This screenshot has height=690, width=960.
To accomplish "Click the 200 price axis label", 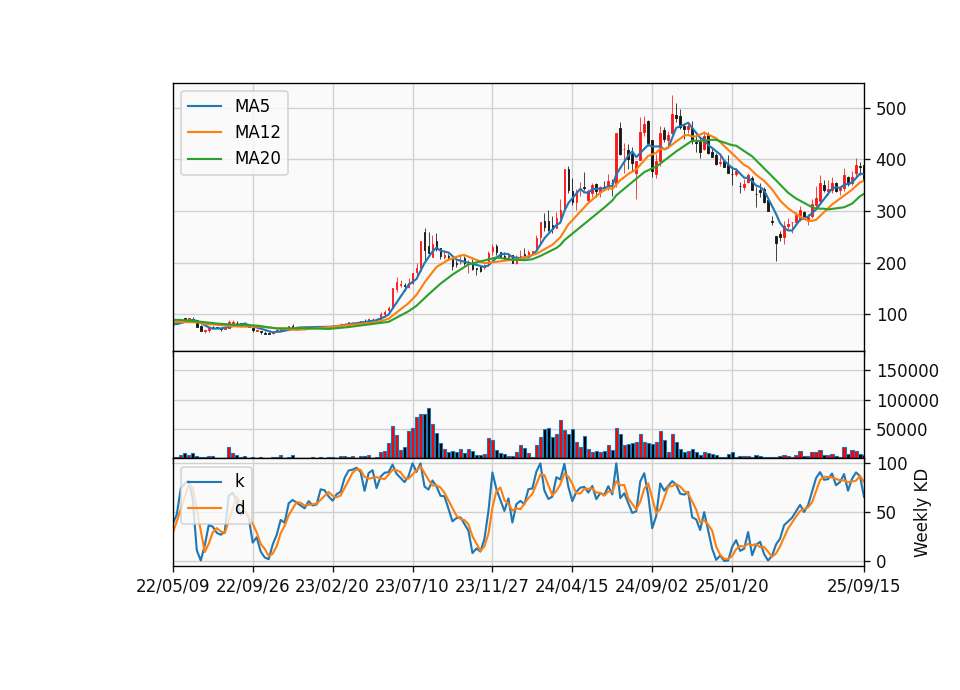I will pos(891,264).
